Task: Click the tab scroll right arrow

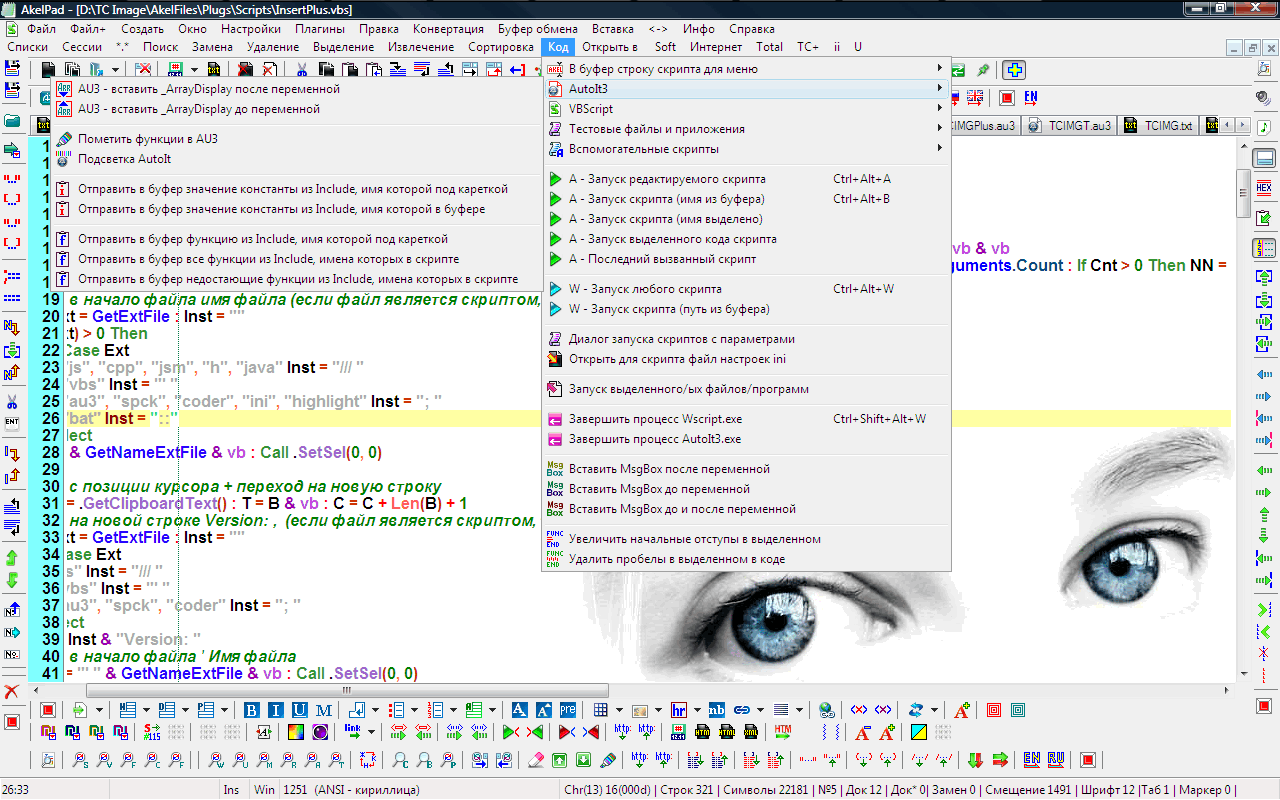Action: click(x=1243, y=126)
